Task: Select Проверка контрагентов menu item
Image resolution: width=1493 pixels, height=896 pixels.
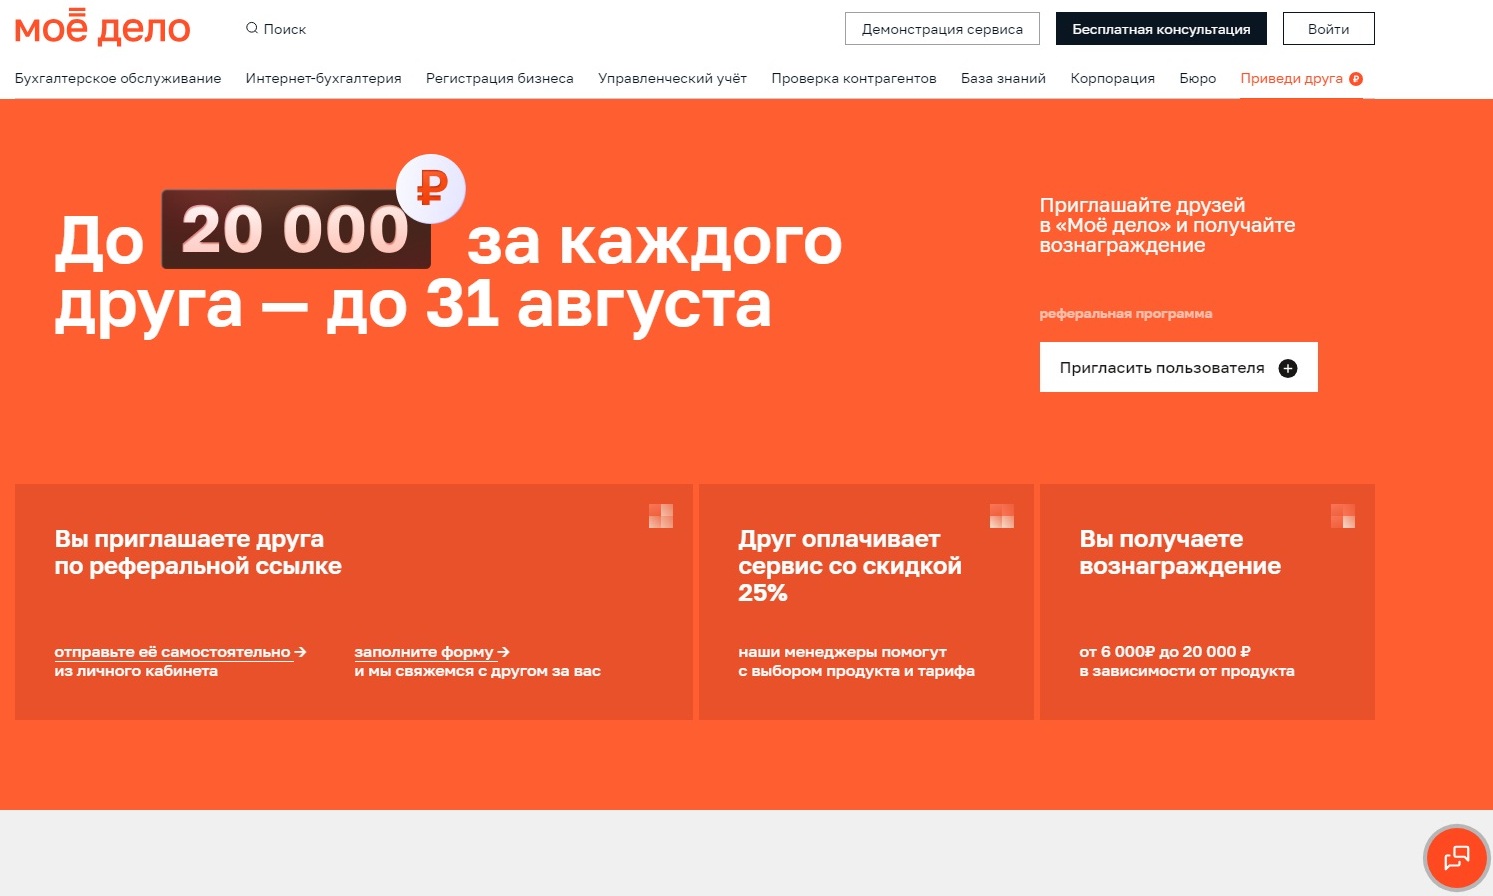Action: click(x=853, y=78)
